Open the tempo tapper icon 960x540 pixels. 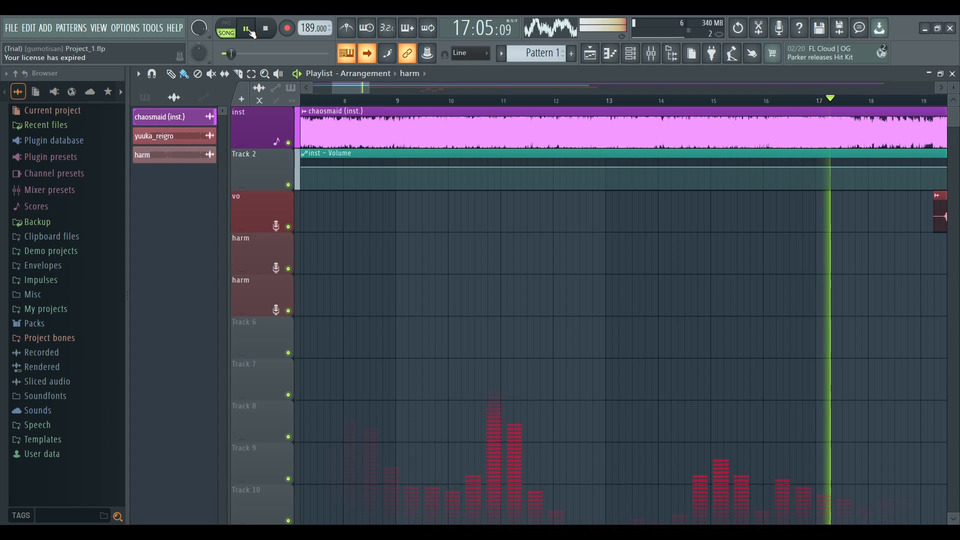coord(732,53)
